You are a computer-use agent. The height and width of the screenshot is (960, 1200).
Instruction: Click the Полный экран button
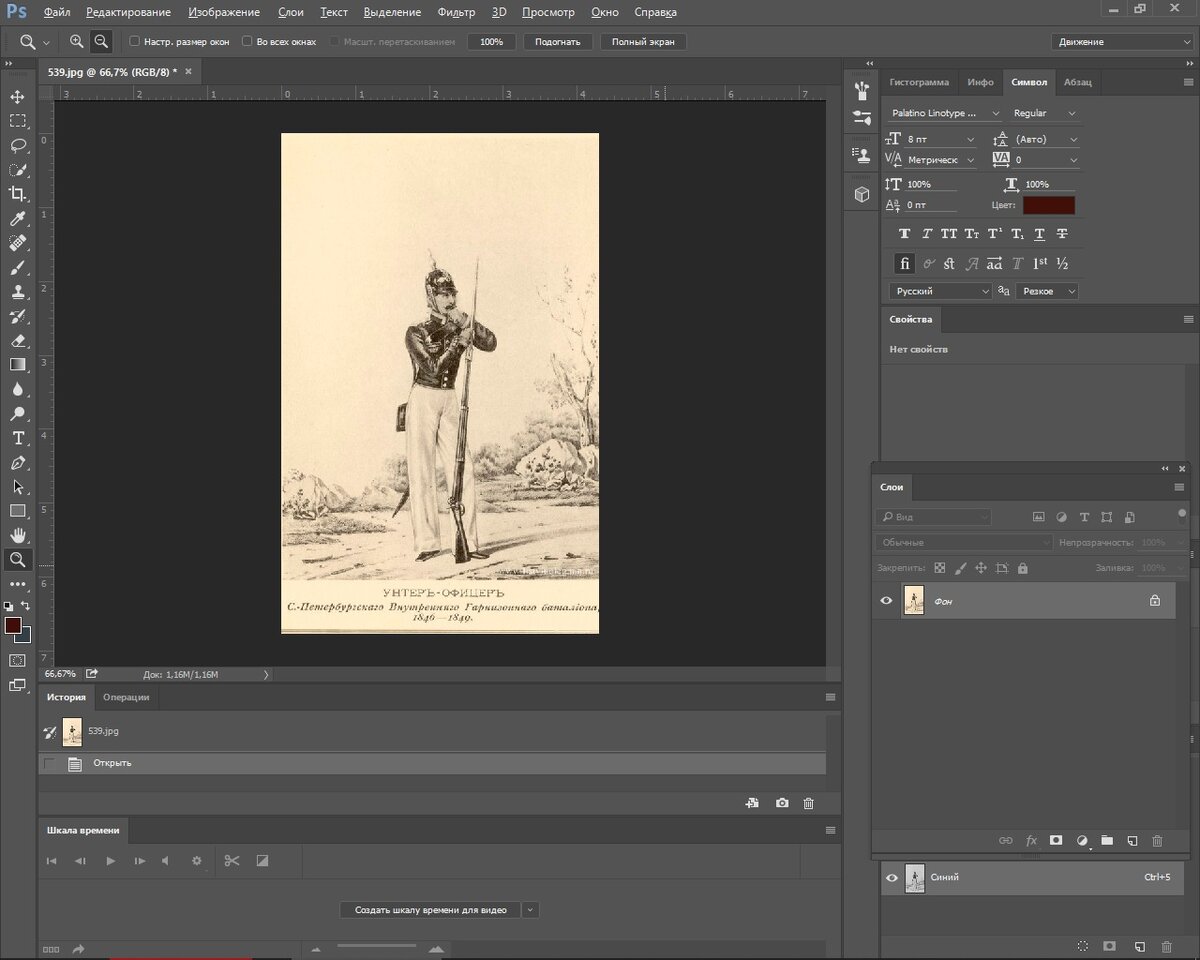pos(643,42)
